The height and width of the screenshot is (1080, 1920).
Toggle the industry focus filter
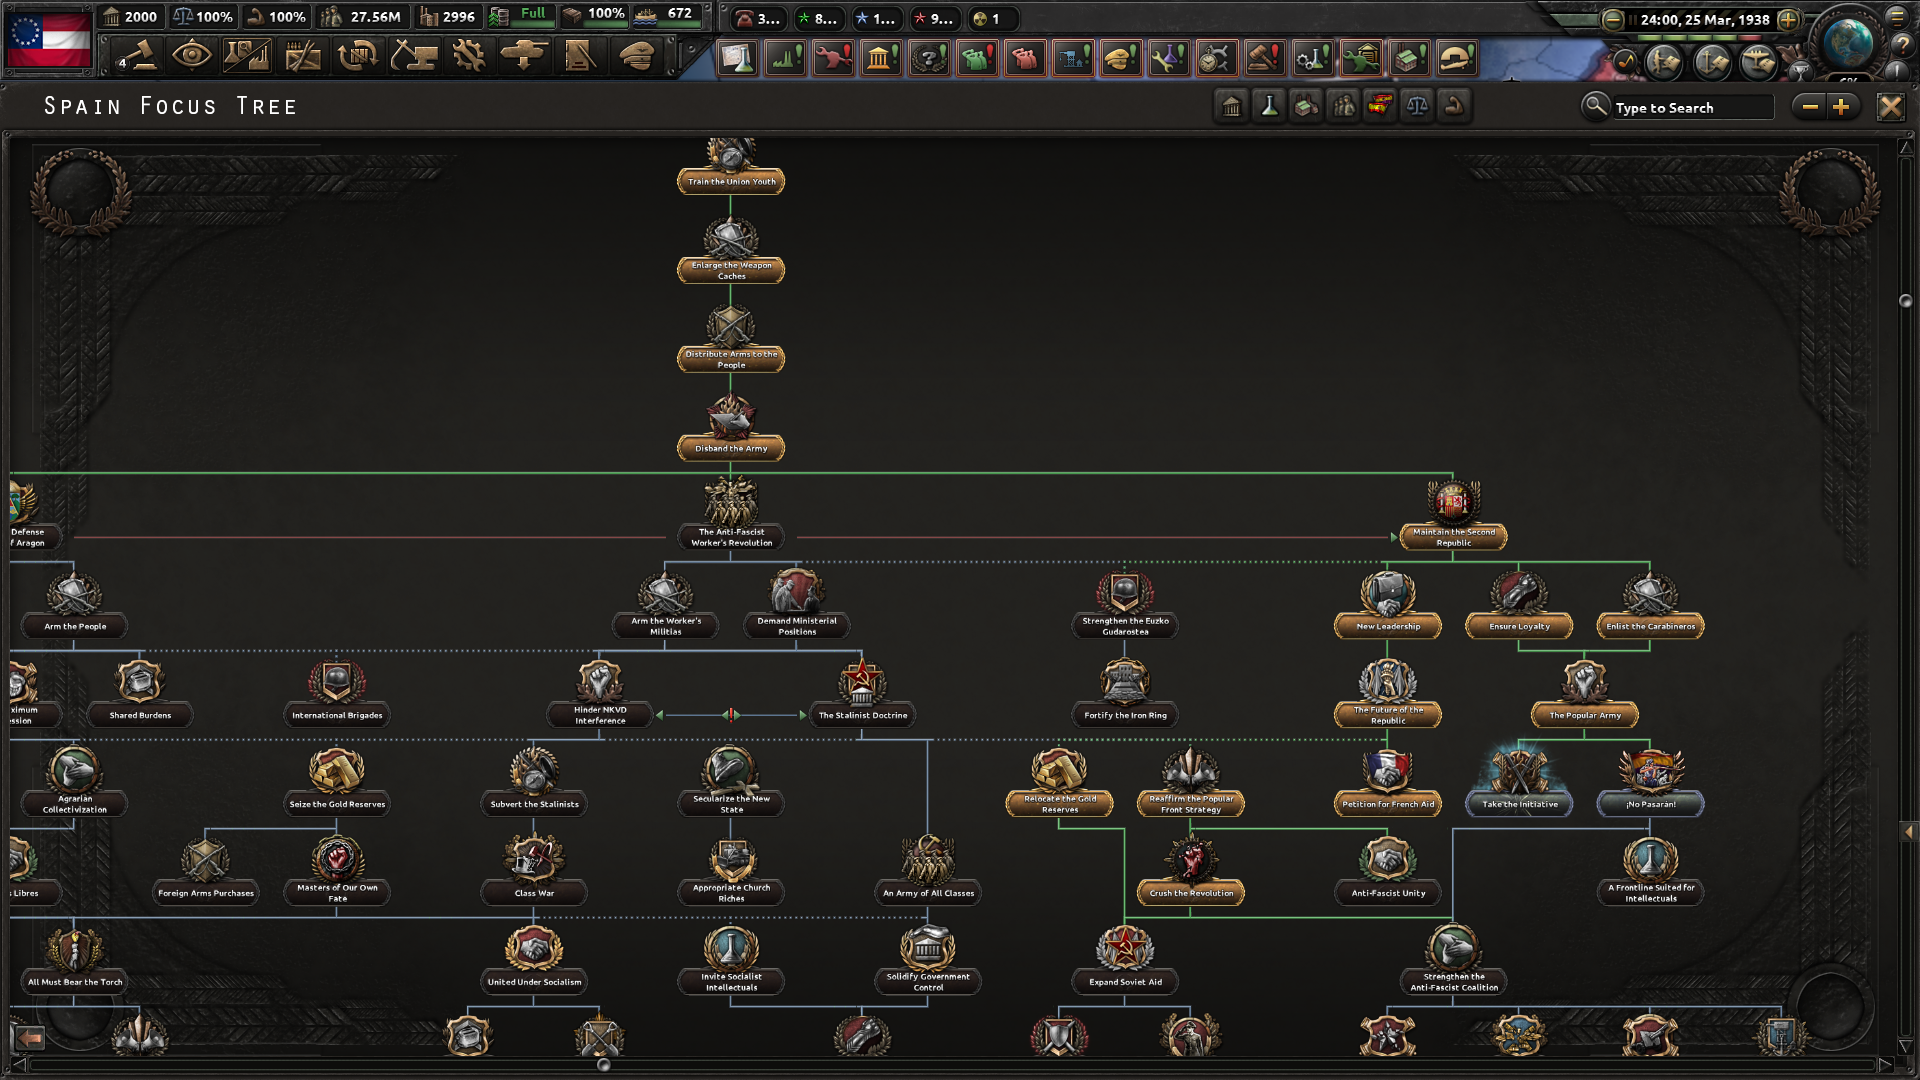[1306, 106]
